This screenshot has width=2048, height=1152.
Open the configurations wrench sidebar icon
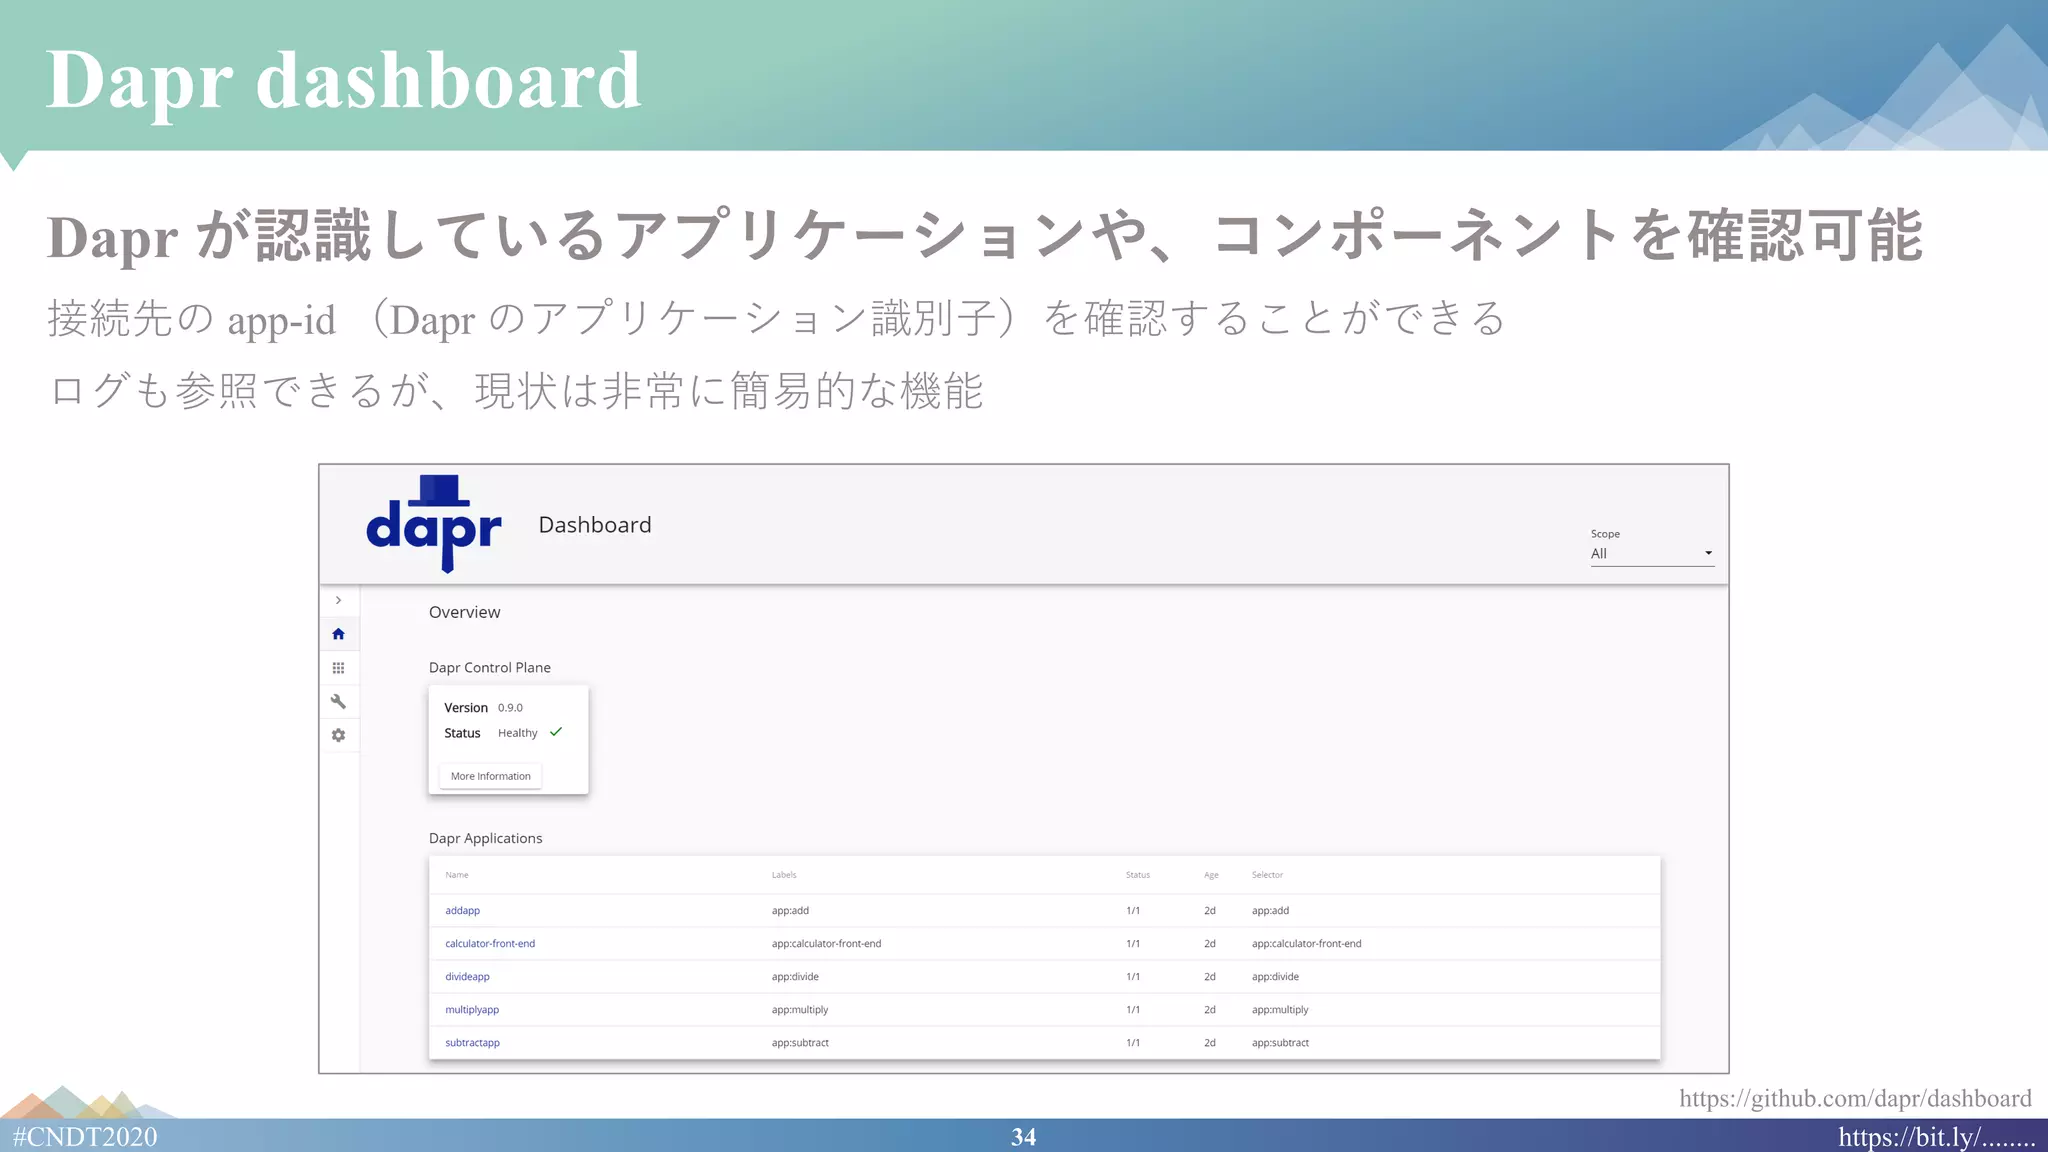click(x=338, y=701)
